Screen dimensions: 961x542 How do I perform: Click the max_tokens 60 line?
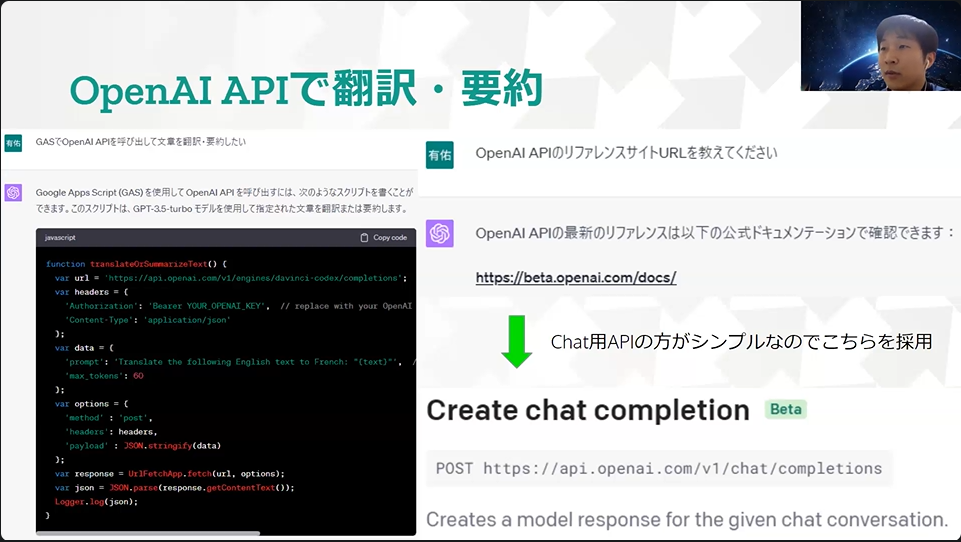tap(104, 376)
